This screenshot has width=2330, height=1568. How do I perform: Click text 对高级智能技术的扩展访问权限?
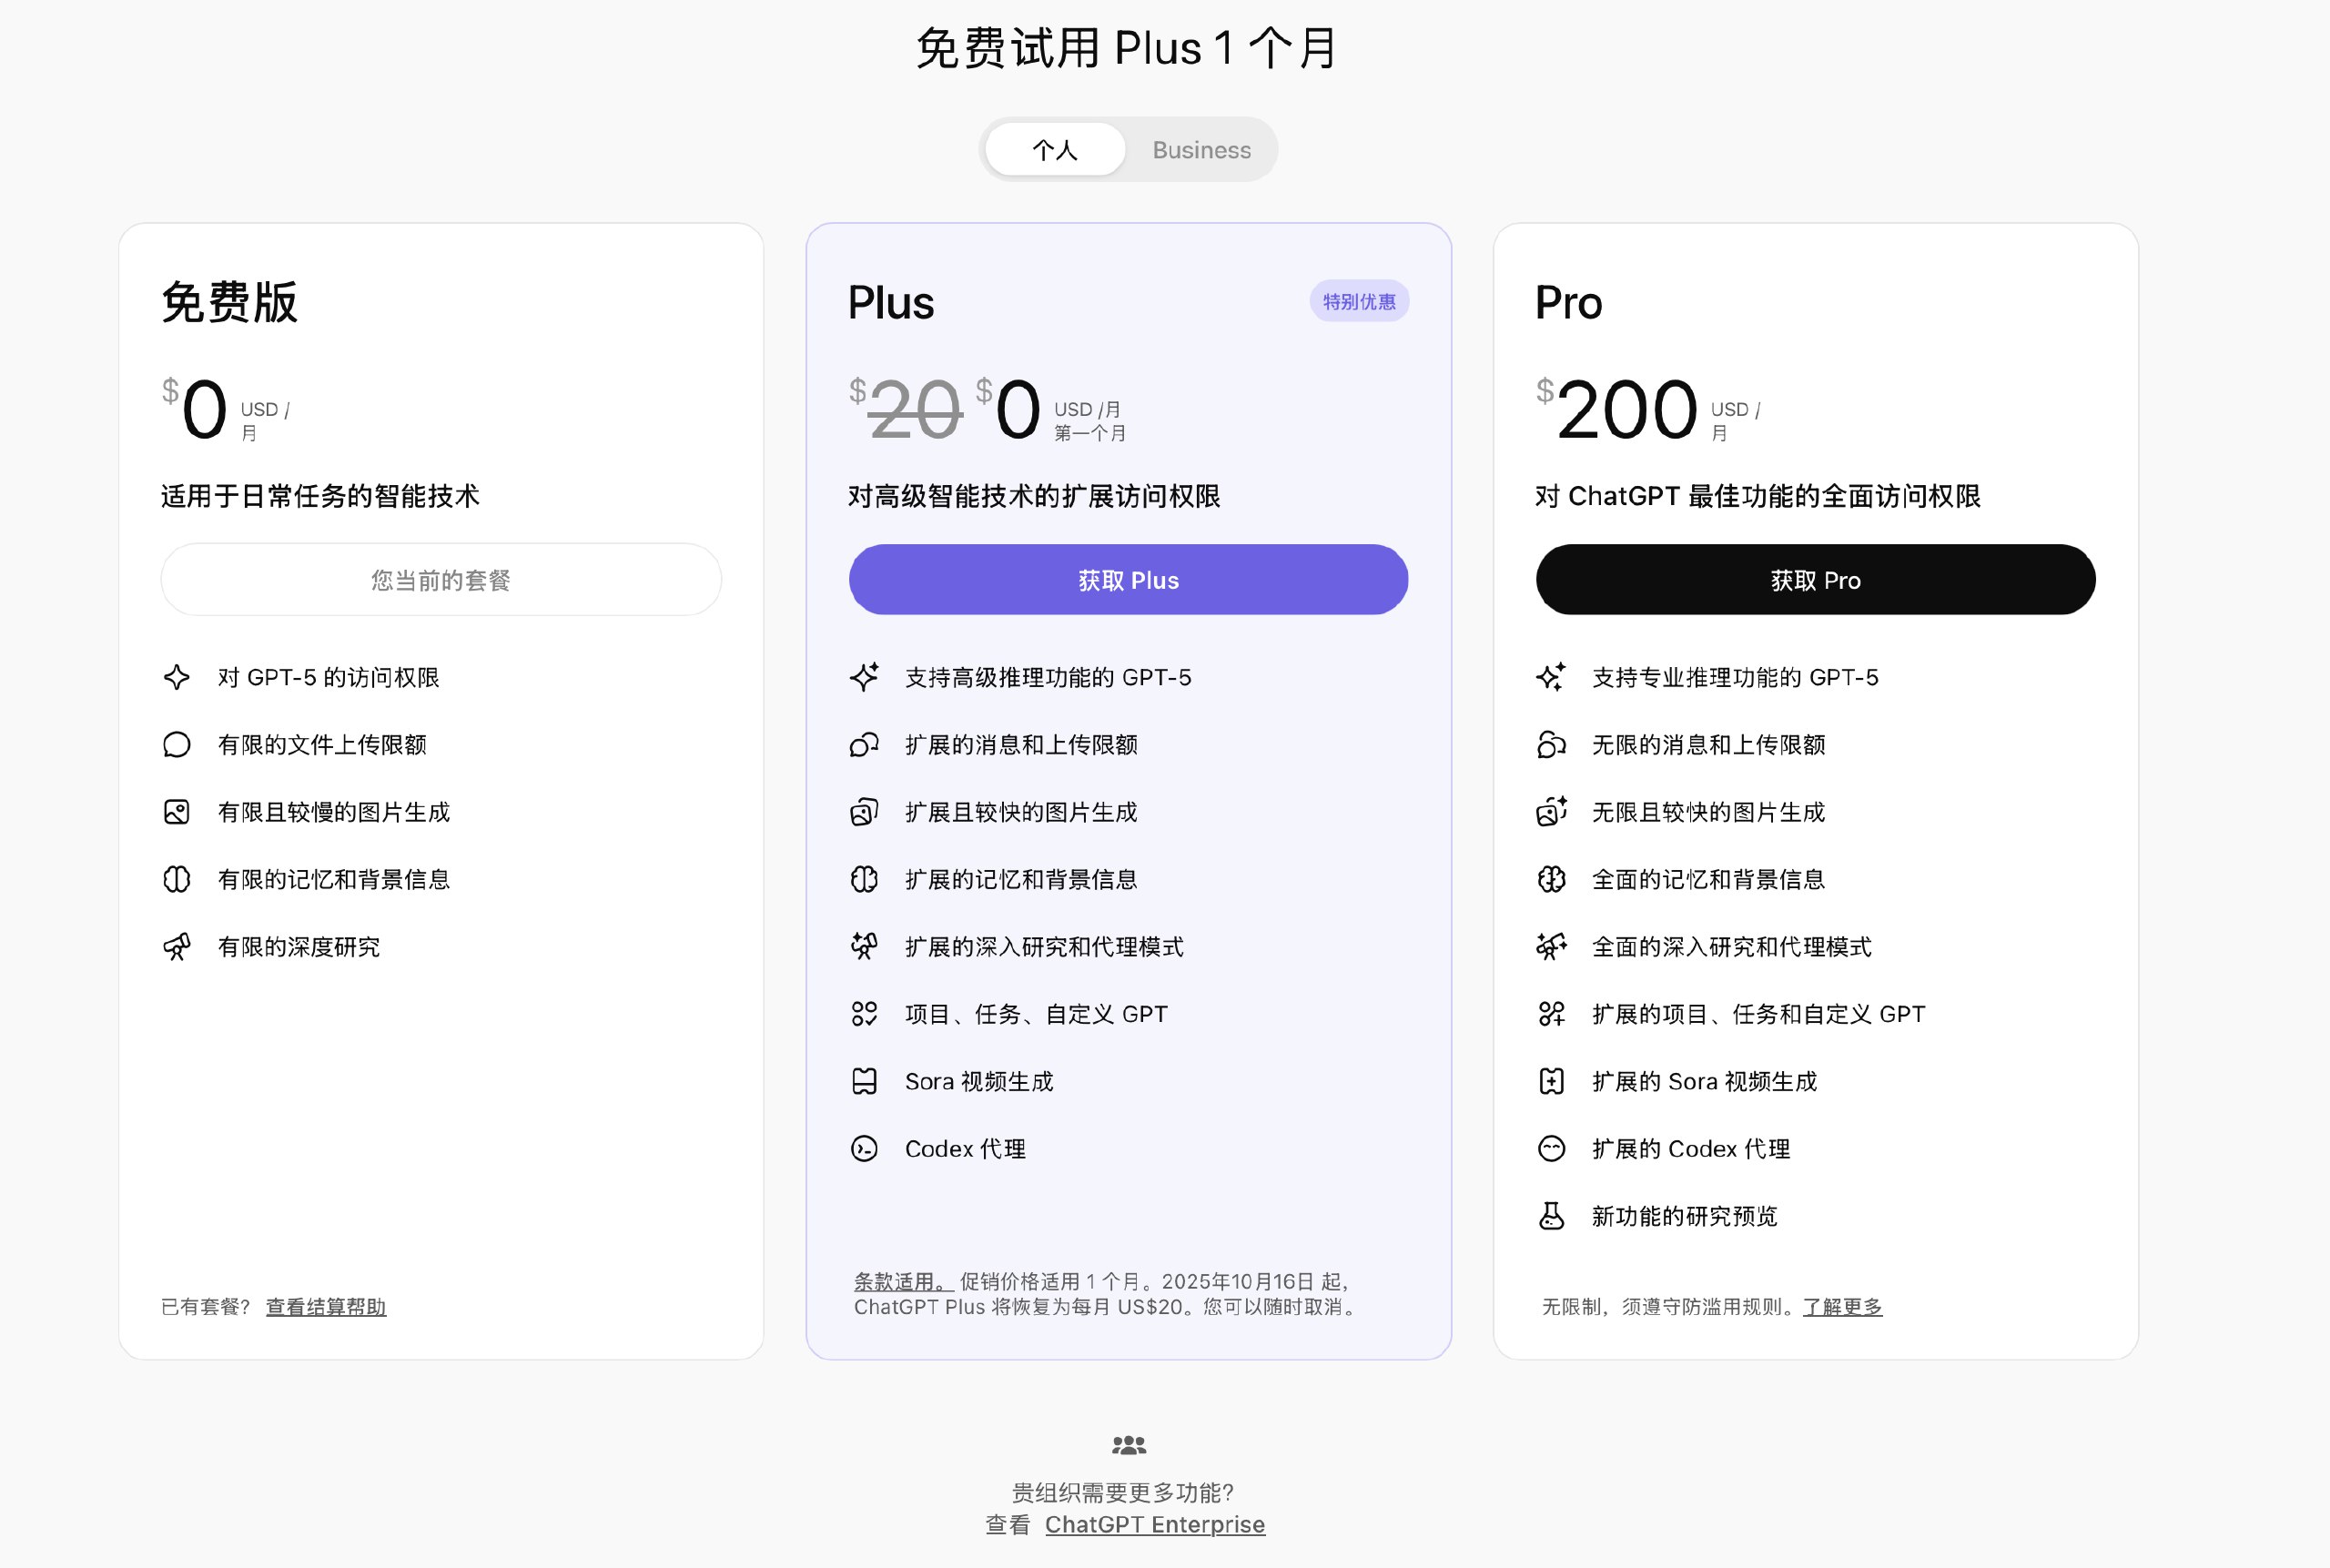[1035, 496]
